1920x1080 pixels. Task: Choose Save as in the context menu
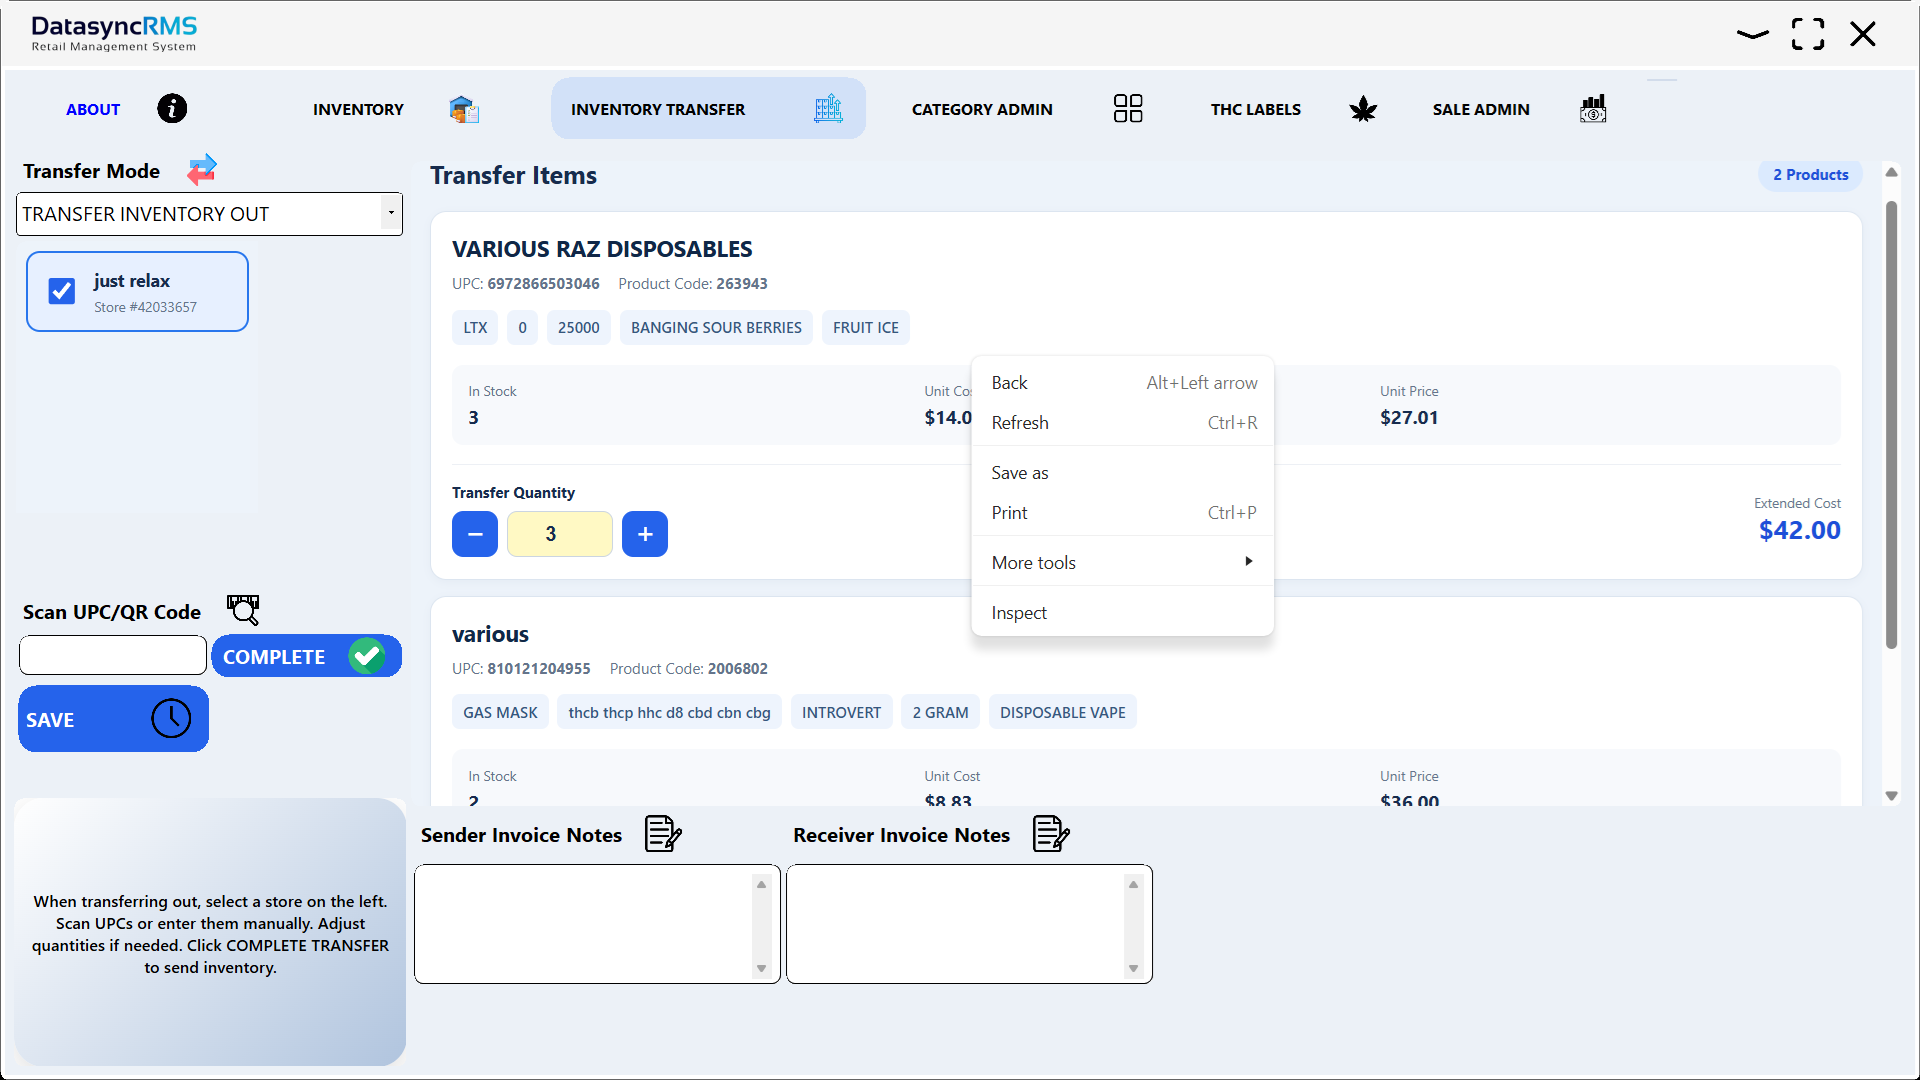point(1124,473)
